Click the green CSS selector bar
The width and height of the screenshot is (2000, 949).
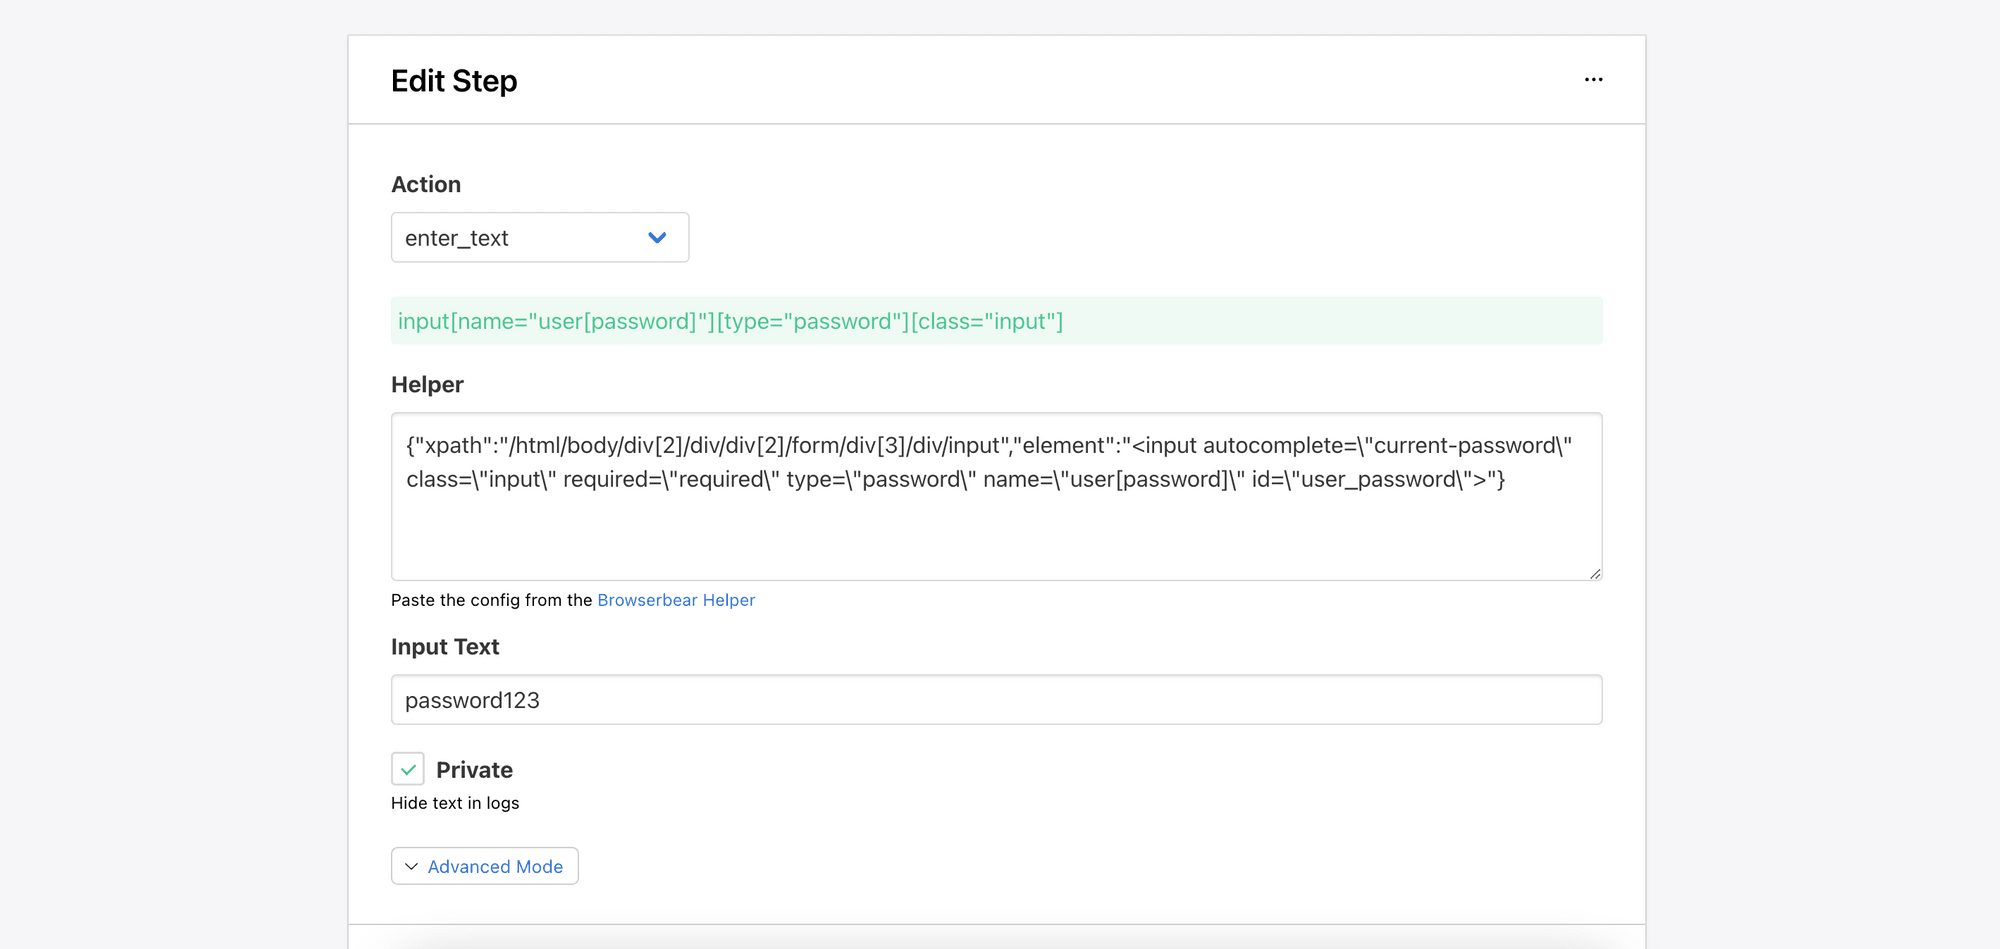pyautogui.click(x=996, y=321)
